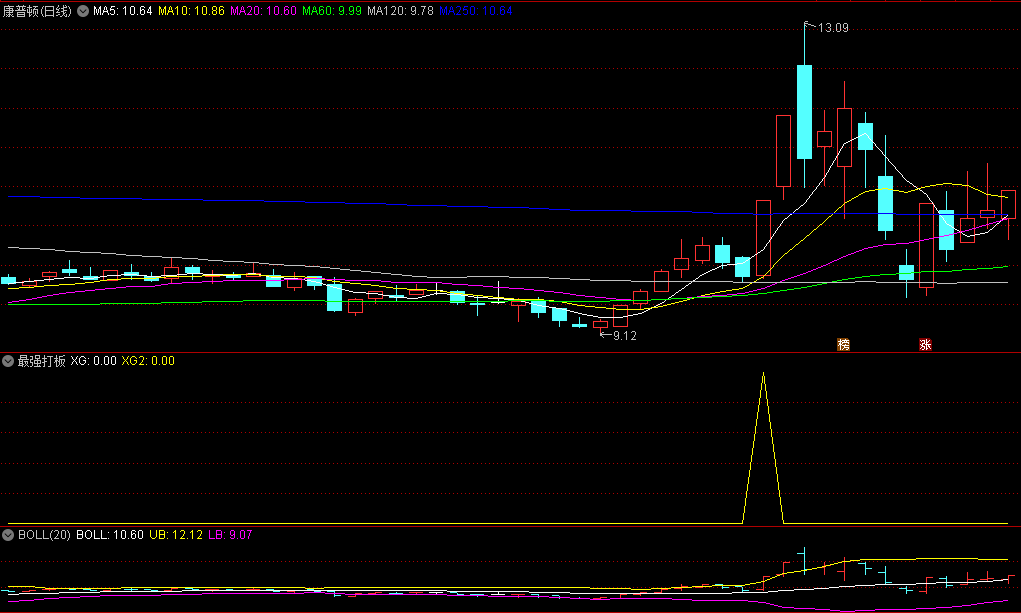The width and height of the screenshot is (1021, 613).
Task: Click the yellow XG2 signal spike peak
Action: 763,373
